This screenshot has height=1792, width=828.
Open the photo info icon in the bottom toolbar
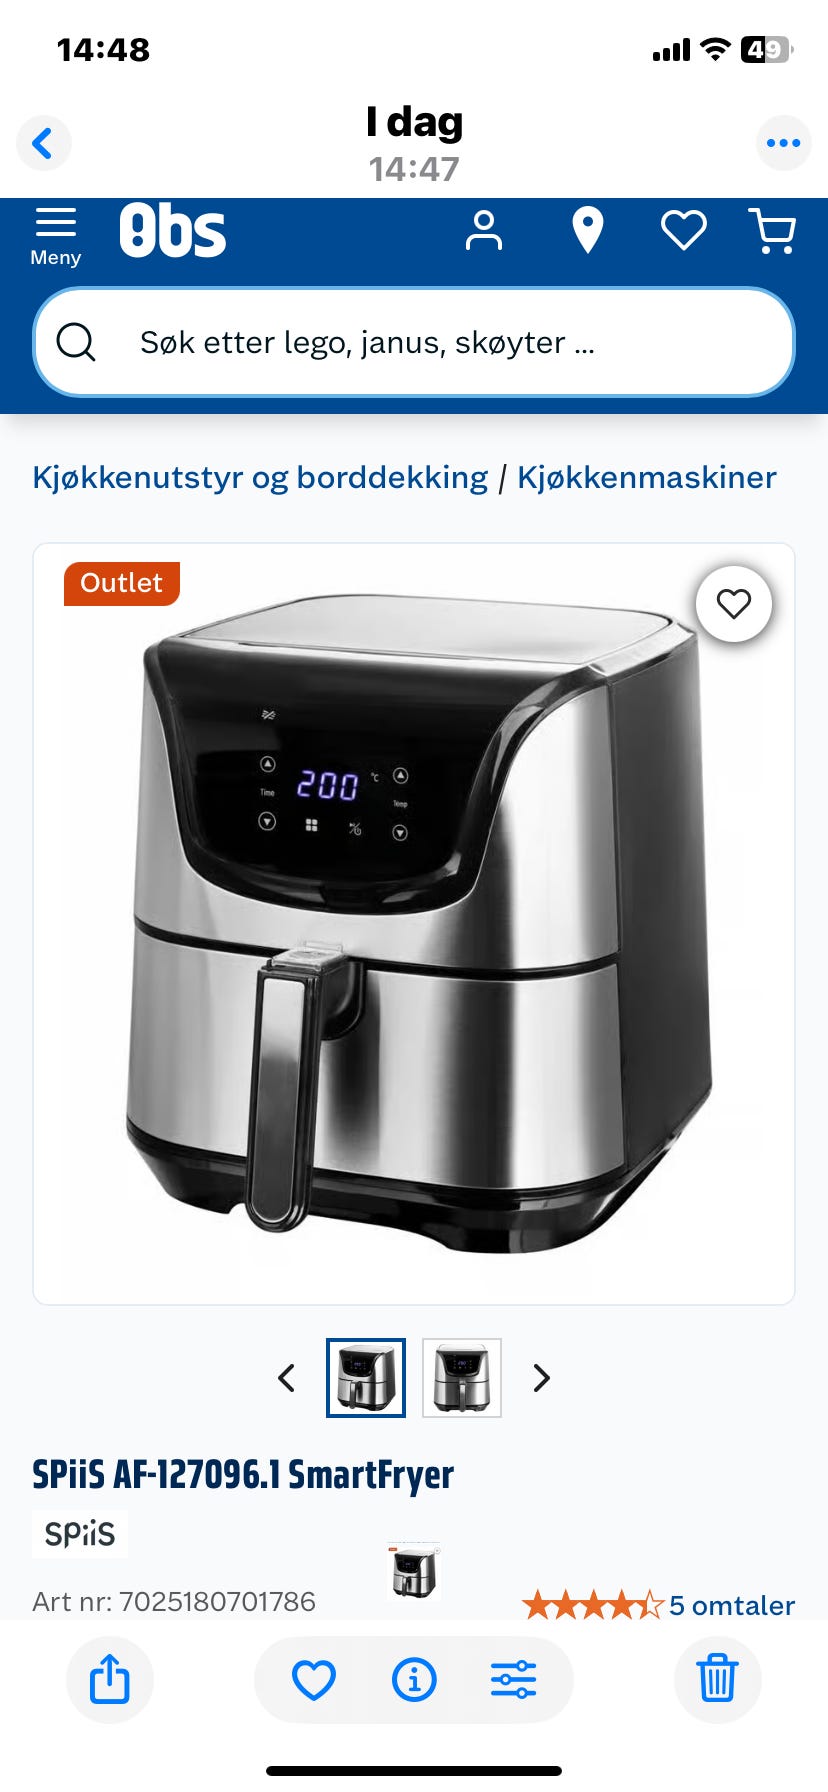414,1679
